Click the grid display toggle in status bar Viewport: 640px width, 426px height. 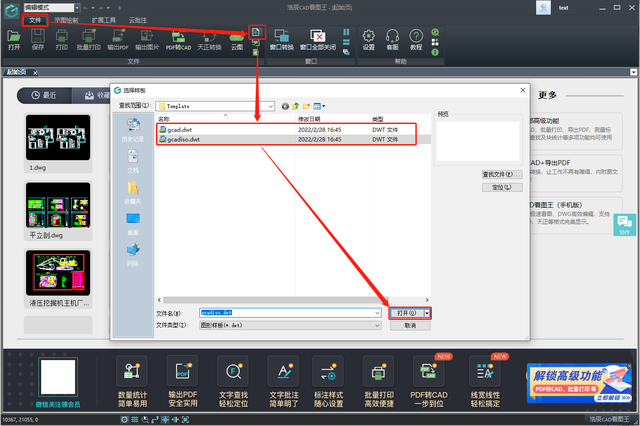(135, 419)
